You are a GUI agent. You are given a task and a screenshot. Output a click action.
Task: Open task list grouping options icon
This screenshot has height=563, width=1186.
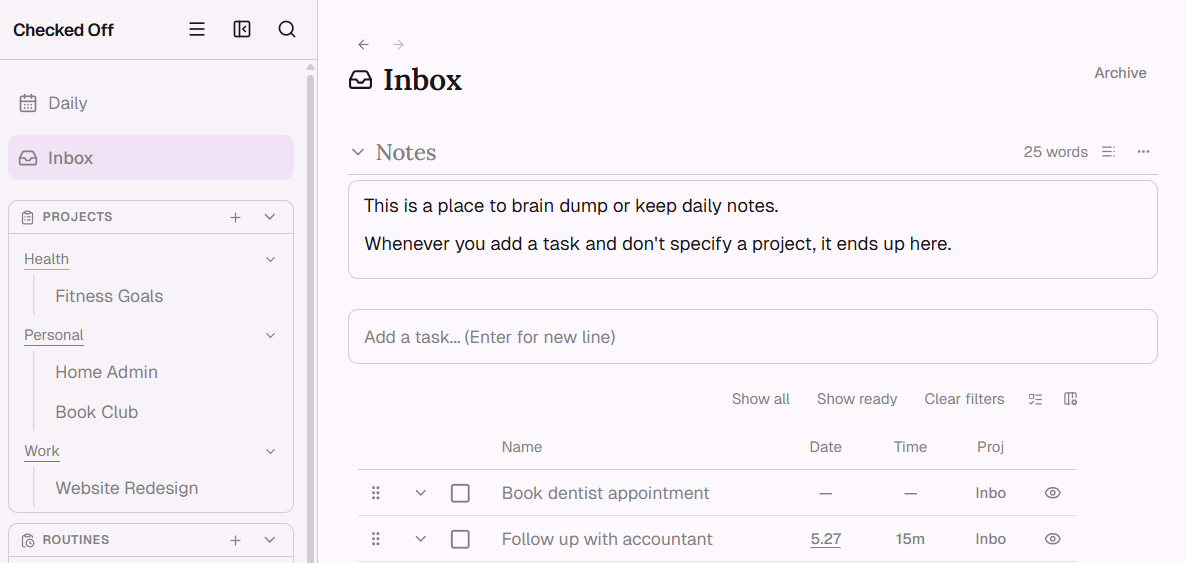pyautogui.click(x=1035, y=399)
